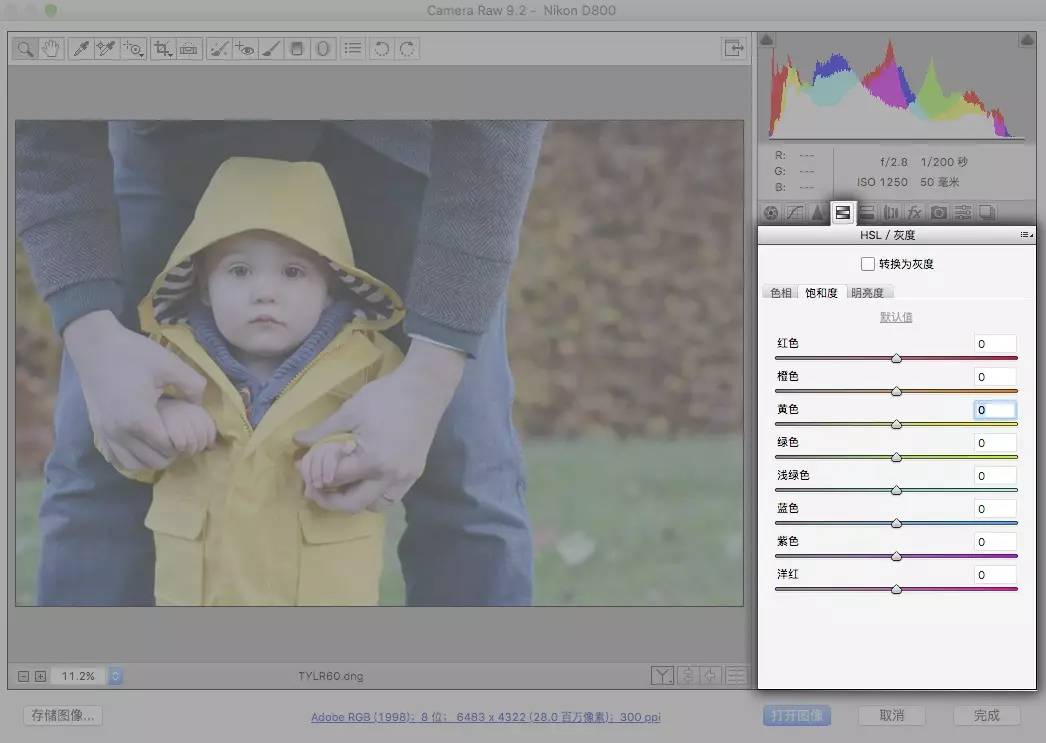Open the HSL / Grayscale panel icon
The image size is (1046, 743).
pyautogui.click(x=843, y=213)
